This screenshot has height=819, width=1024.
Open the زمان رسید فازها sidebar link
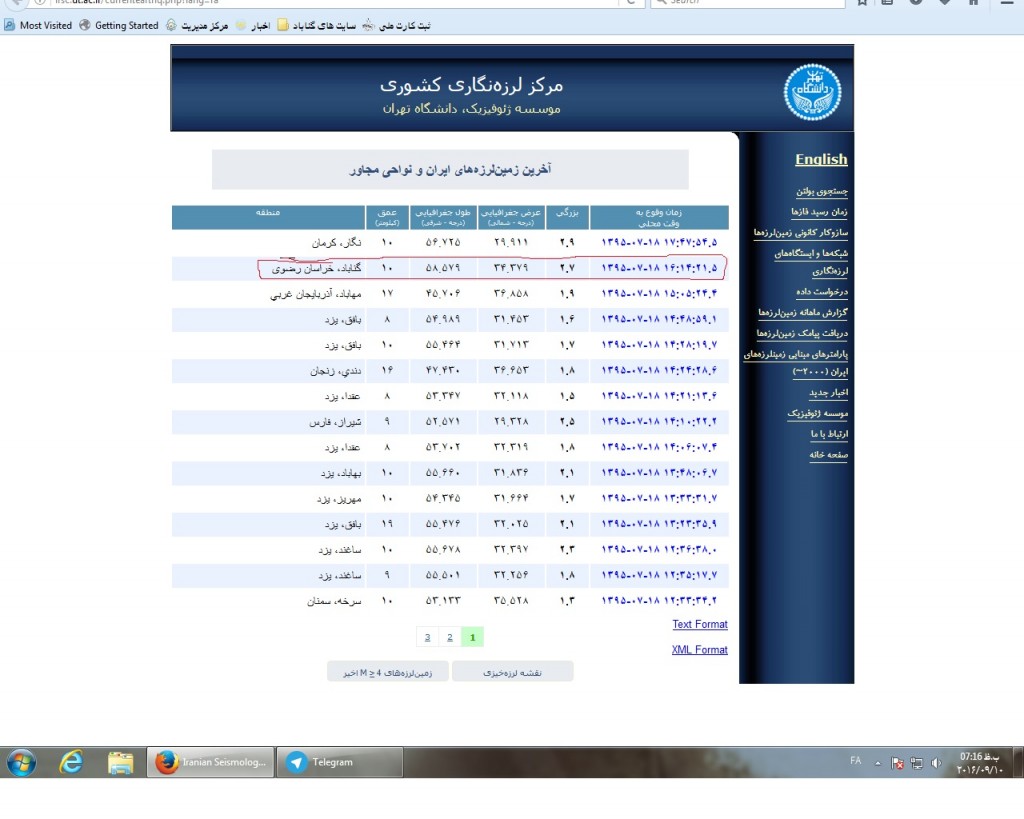point(819,212)
